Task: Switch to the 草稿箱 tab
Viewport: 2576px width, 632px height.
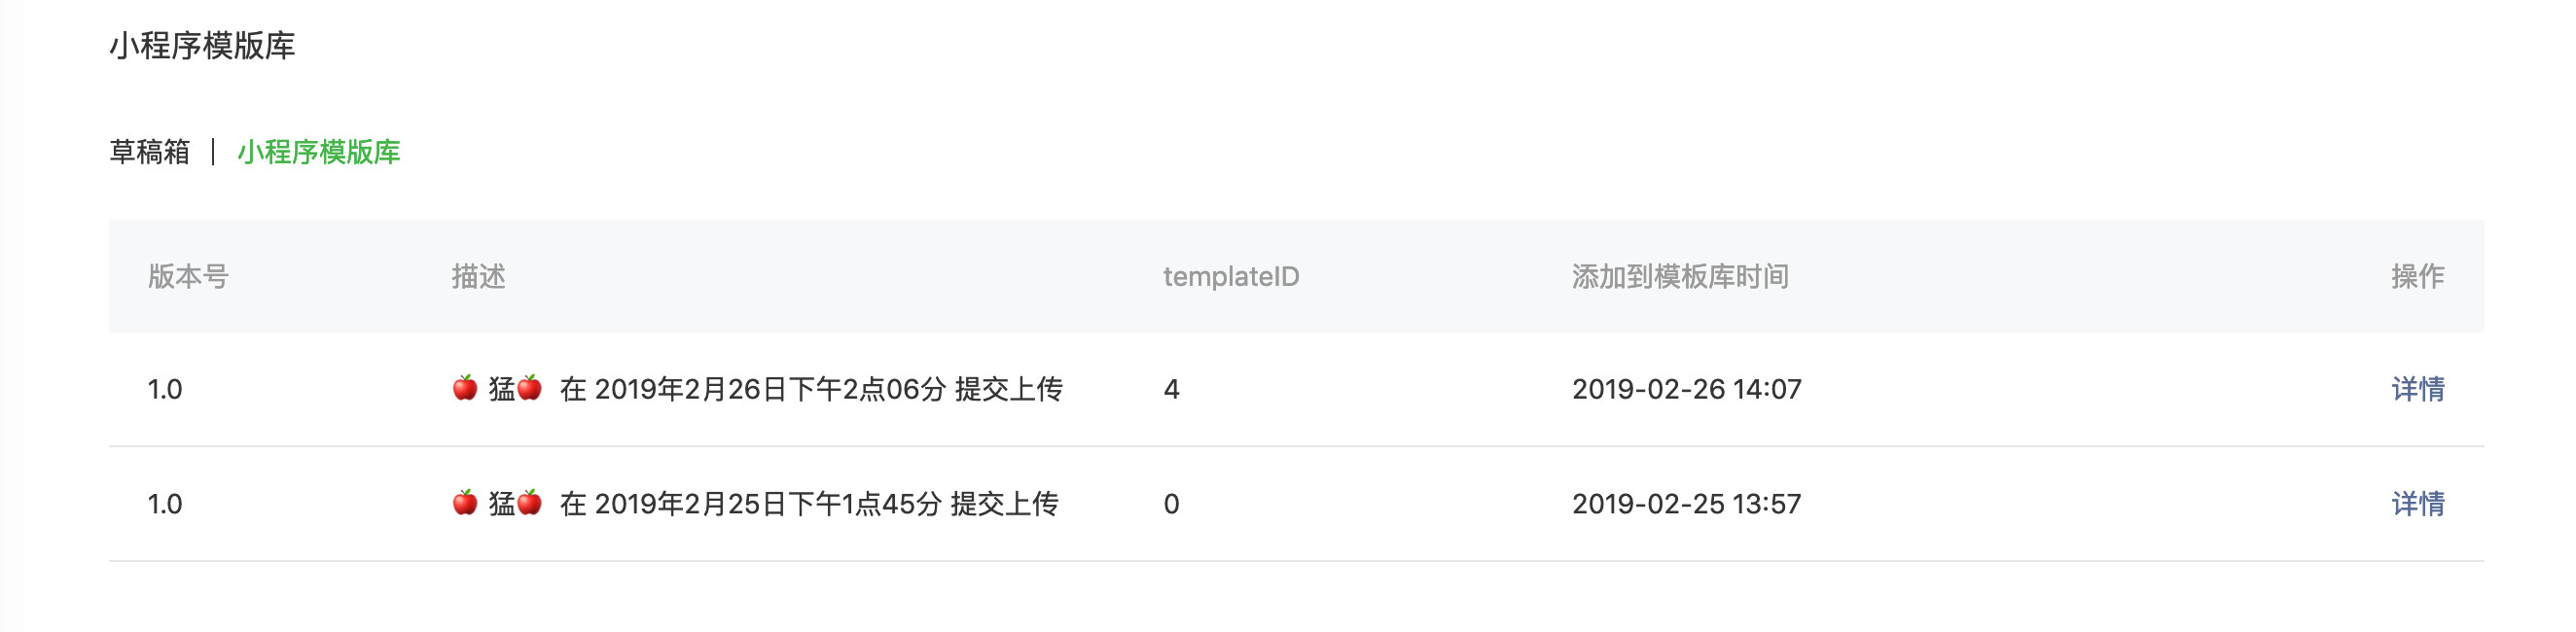Action: (149, 152)
